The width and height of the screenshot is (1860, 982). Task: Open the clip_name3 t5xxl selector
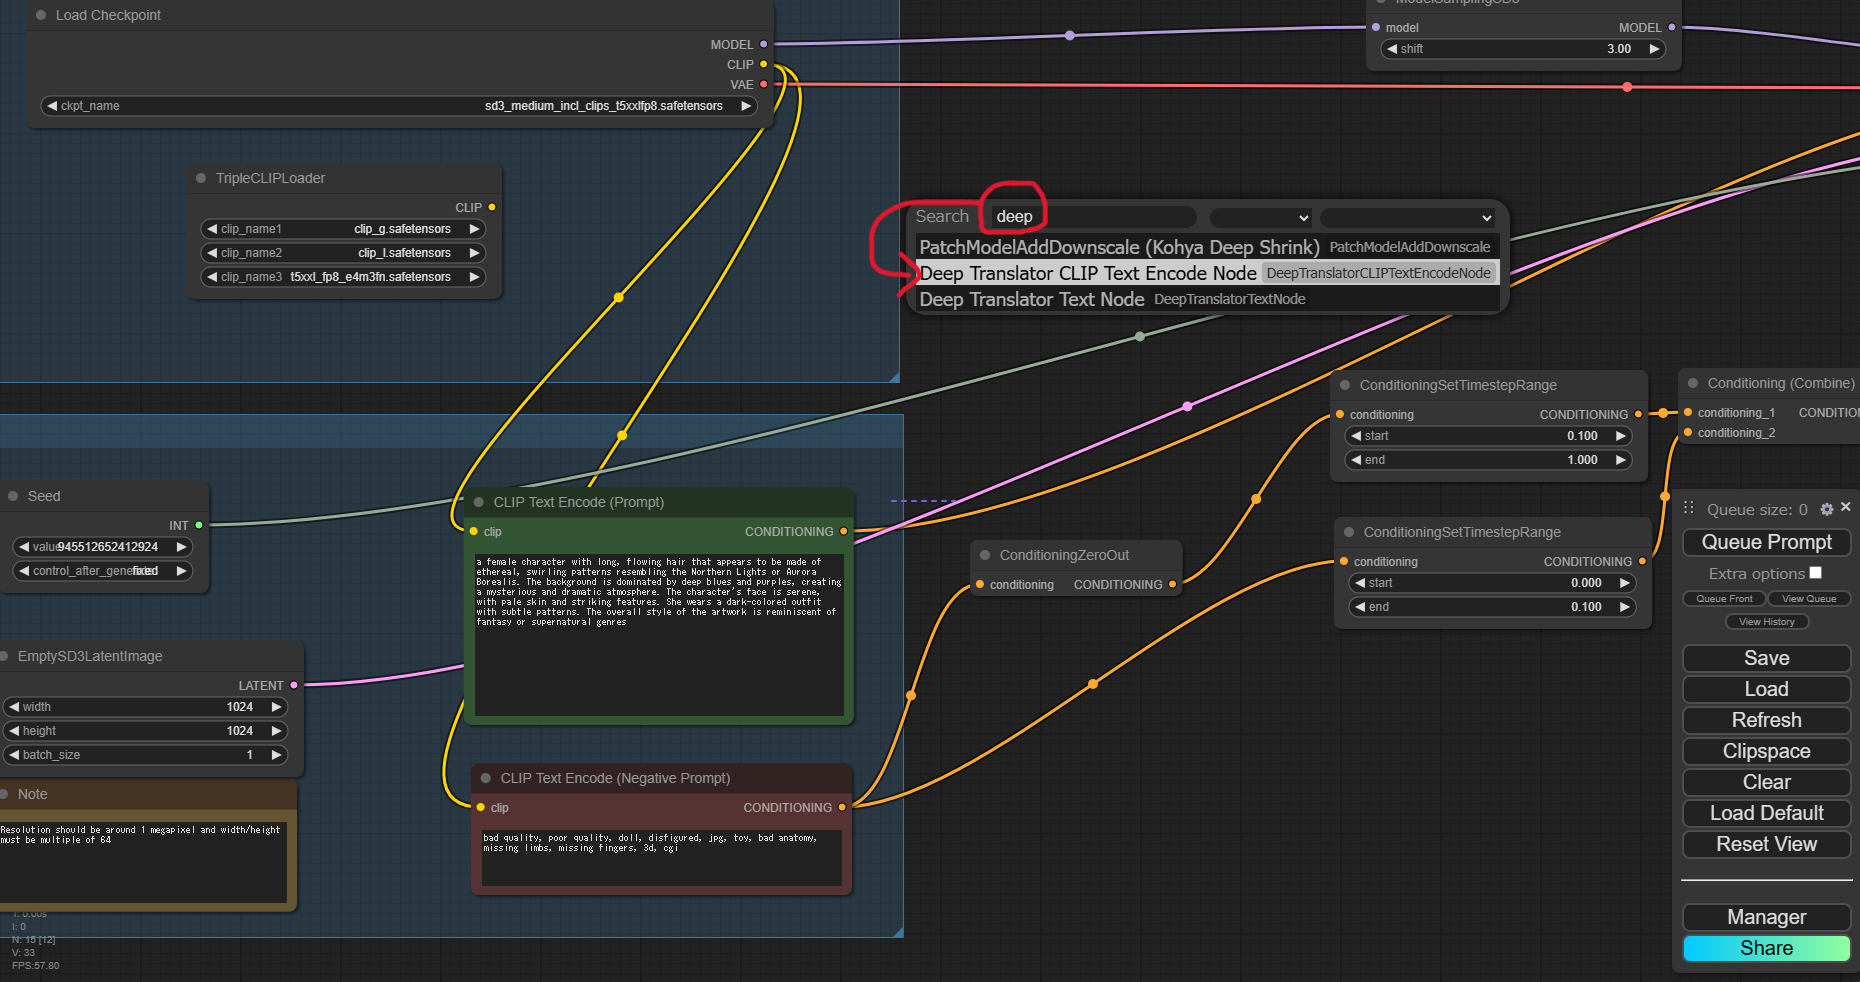tap(343, 277)
